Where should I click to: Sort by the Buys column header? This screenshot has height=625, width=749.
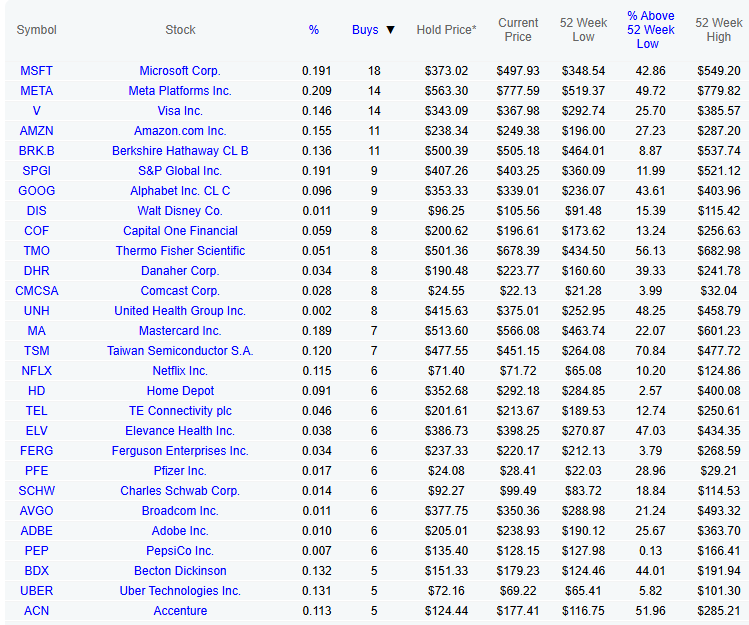tap(365, 30)
